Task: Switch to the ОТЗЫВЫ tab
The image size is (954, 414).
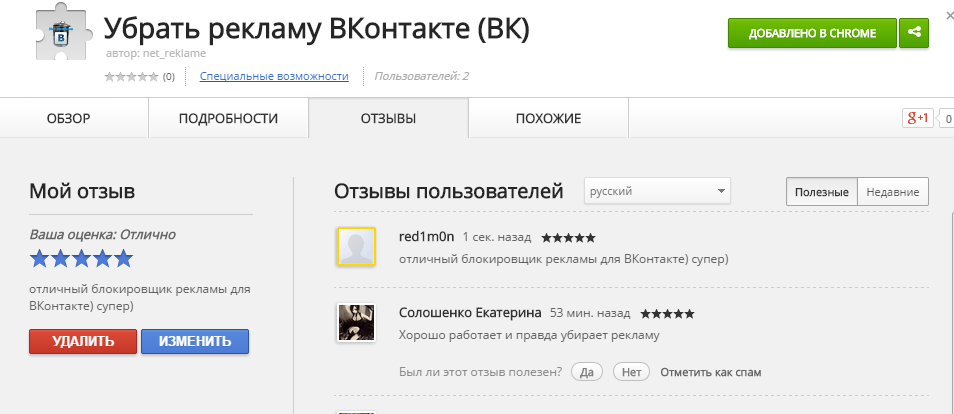Action: (388, 119)
